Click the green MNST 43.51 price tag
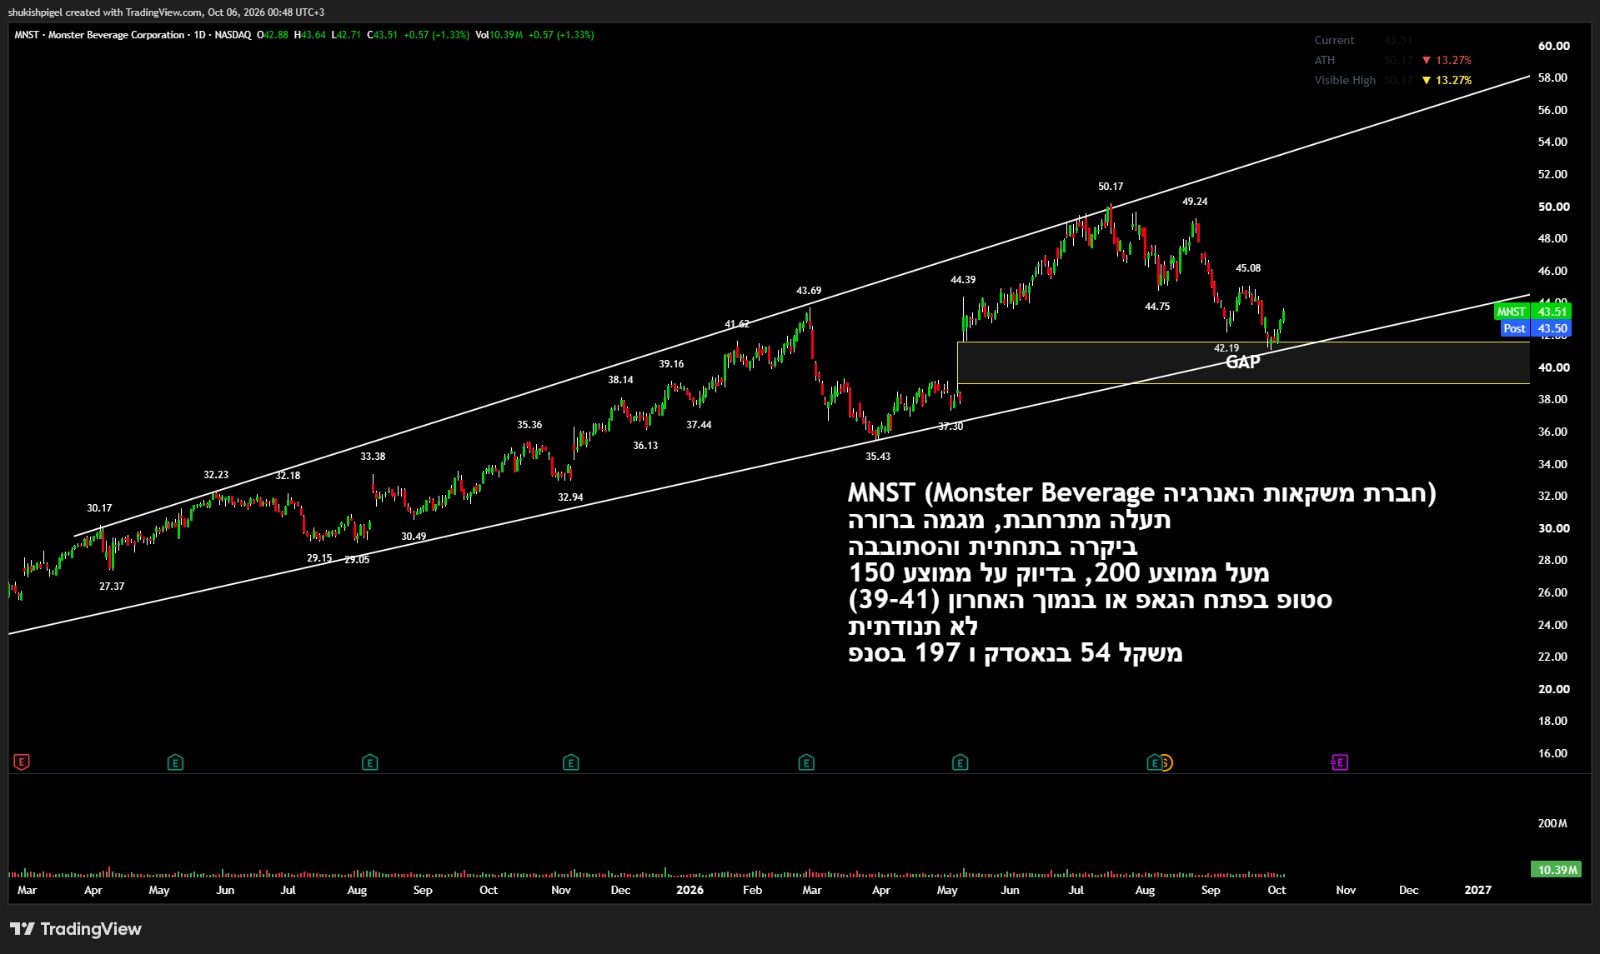1600x954 pixels. tap(1532, 312)
